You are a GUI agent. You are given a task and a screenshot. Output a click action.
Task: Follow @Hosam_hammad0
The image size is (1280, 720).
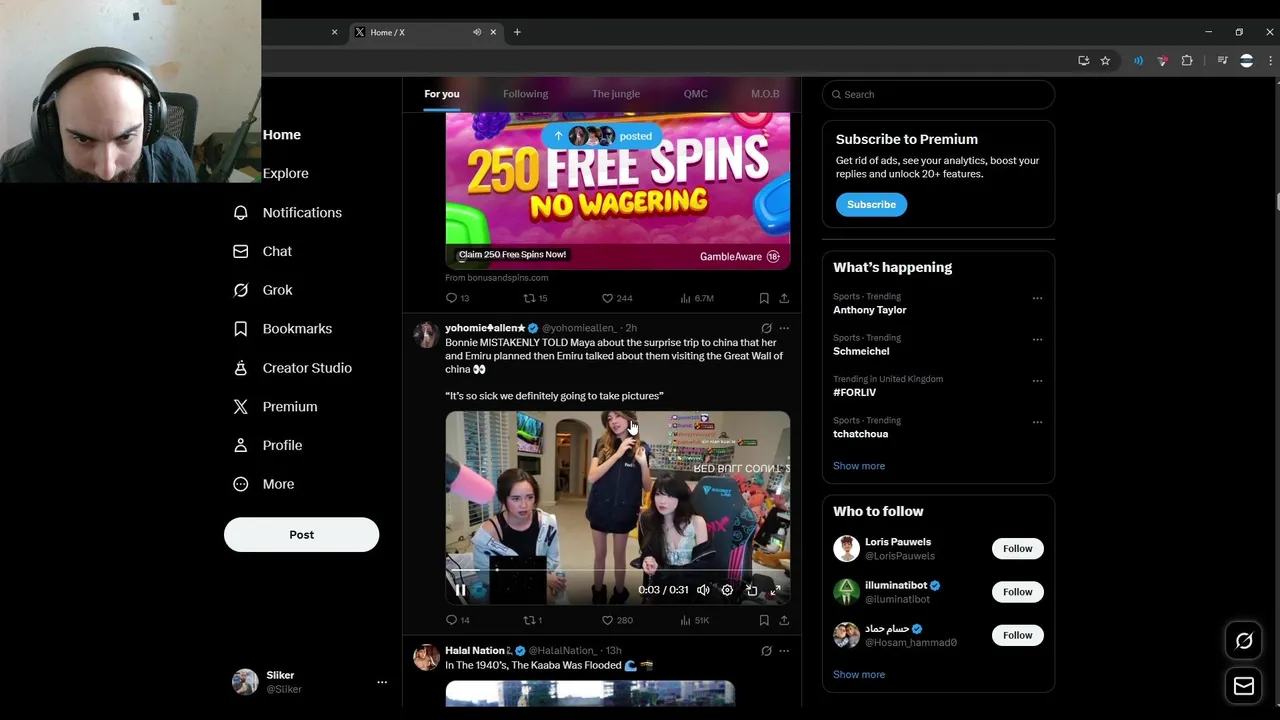pos(1017,635)
